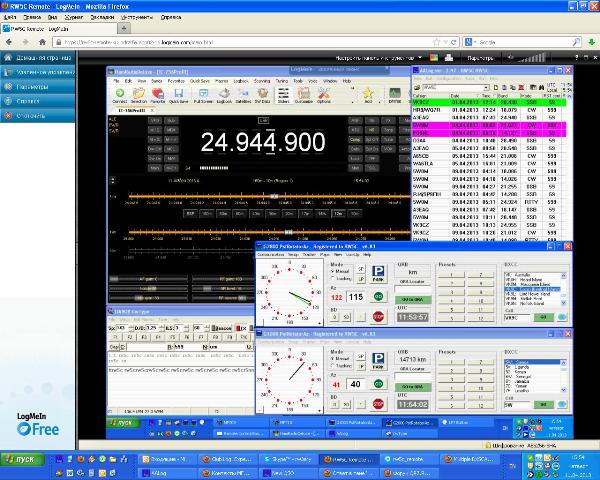Click the Quick Save floppy icon
Screen dimensions: 600x480
179,95
